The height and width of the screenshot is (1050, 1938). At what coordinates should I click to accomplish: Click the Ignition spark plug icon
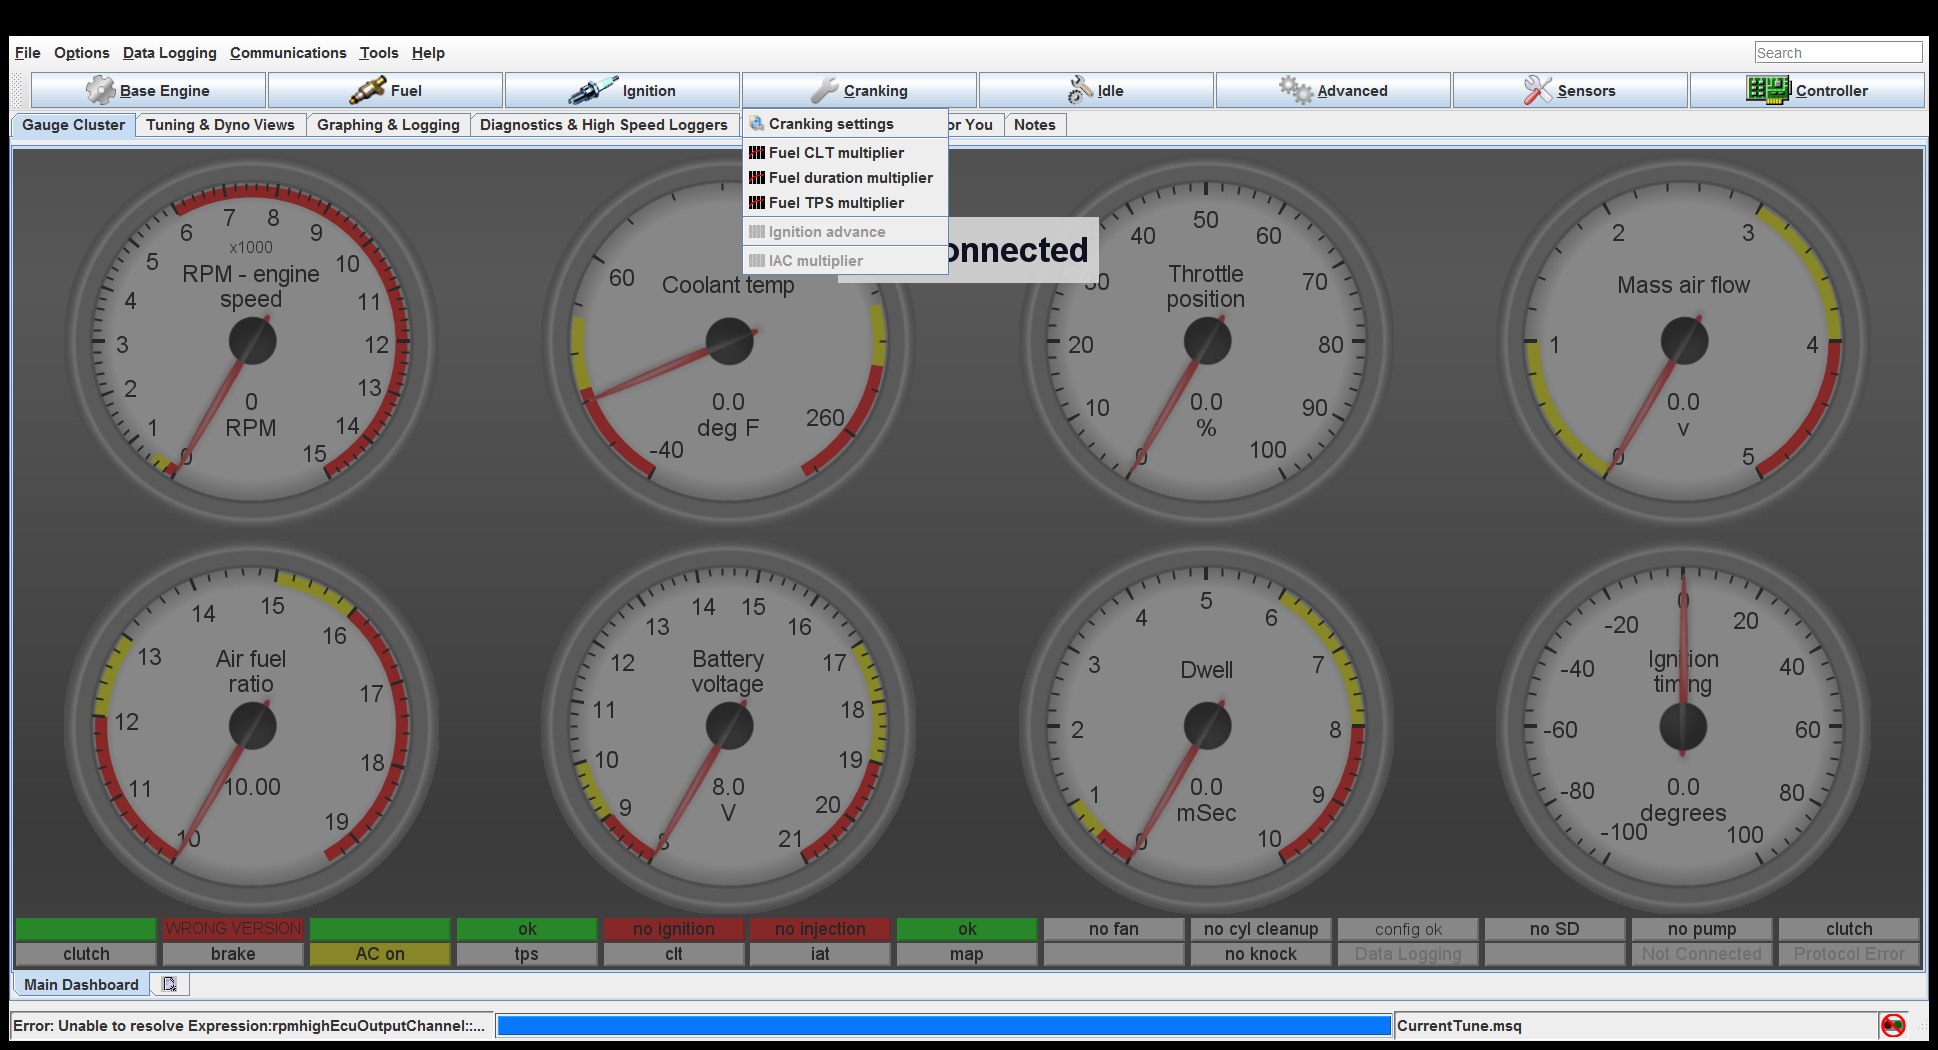point(593,90)
